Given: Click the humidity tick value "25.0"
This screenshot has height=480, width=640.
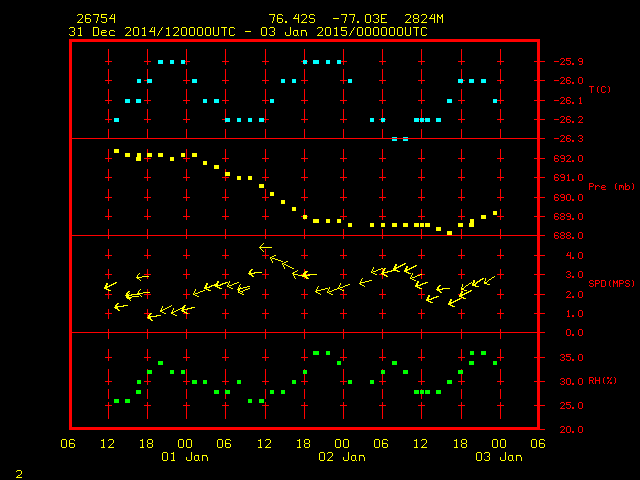Looking at the screenshot, I should point(571,406).
